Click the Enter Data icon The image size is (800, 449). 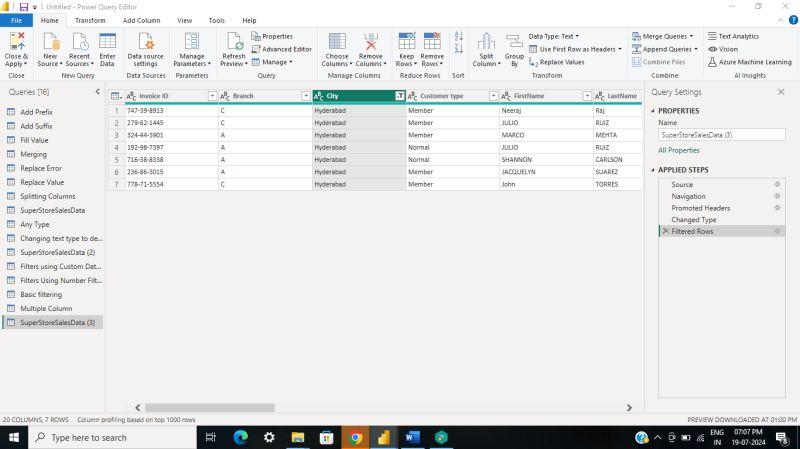(x=107, y=42)
